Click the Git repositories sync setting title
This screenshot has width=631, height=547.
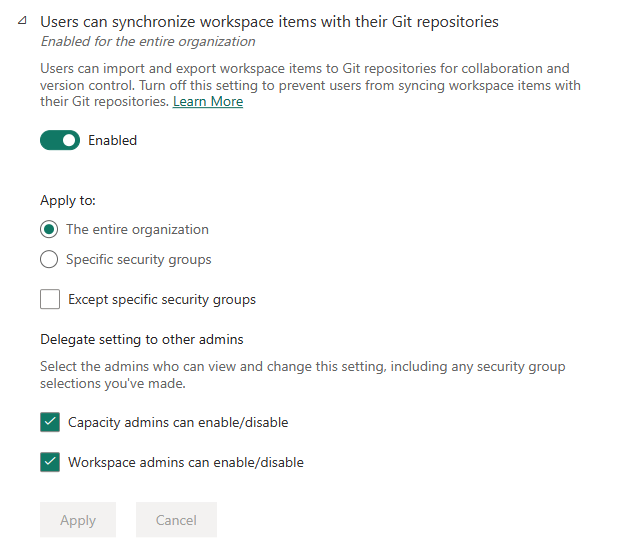[269, 21]
